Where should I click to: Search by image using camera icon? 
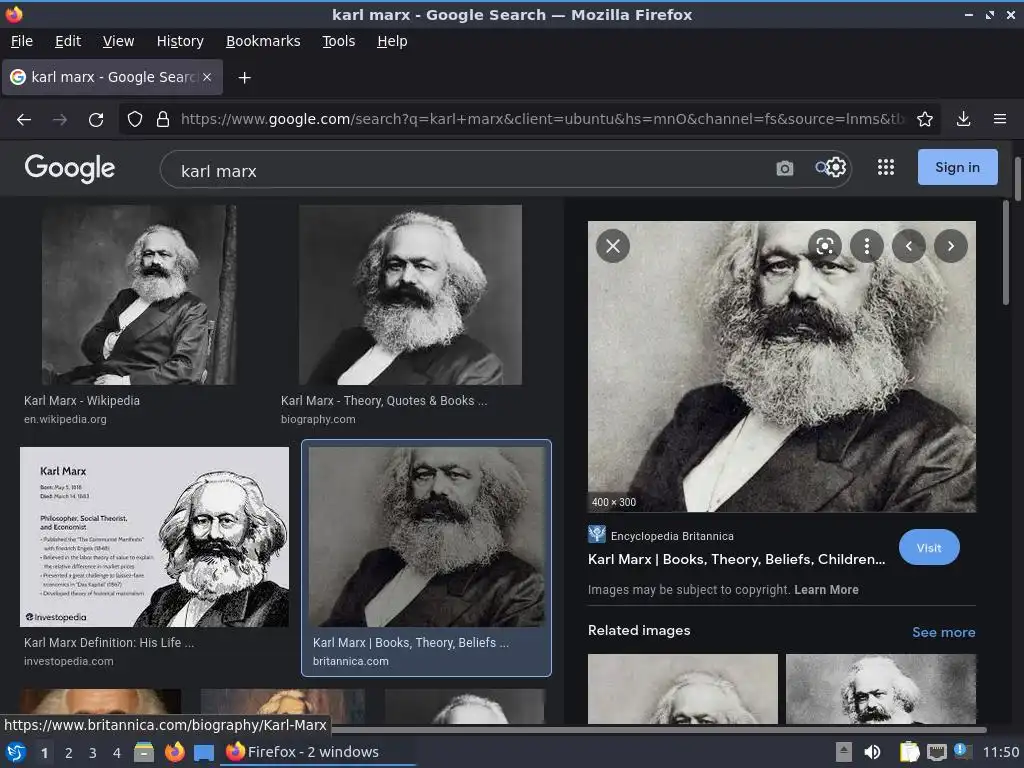(784, 168)
